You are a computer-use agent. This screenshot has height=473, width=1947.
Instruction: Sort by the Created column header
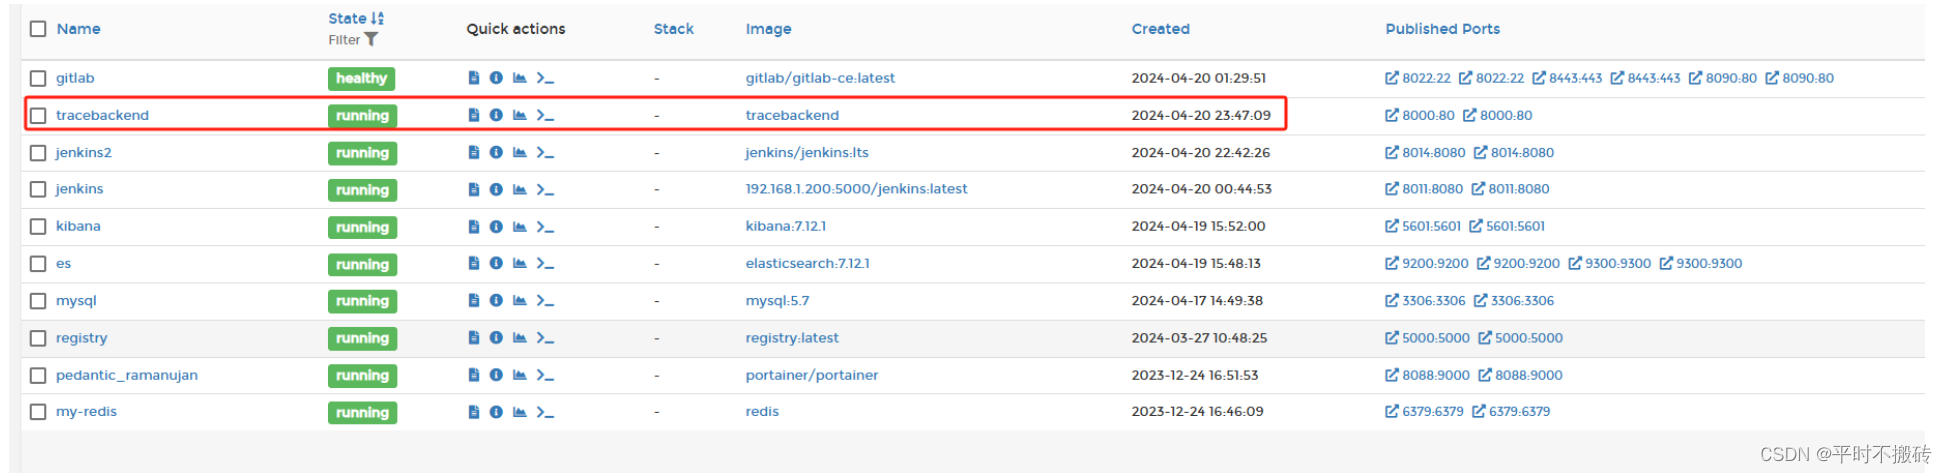(1160, 29)
